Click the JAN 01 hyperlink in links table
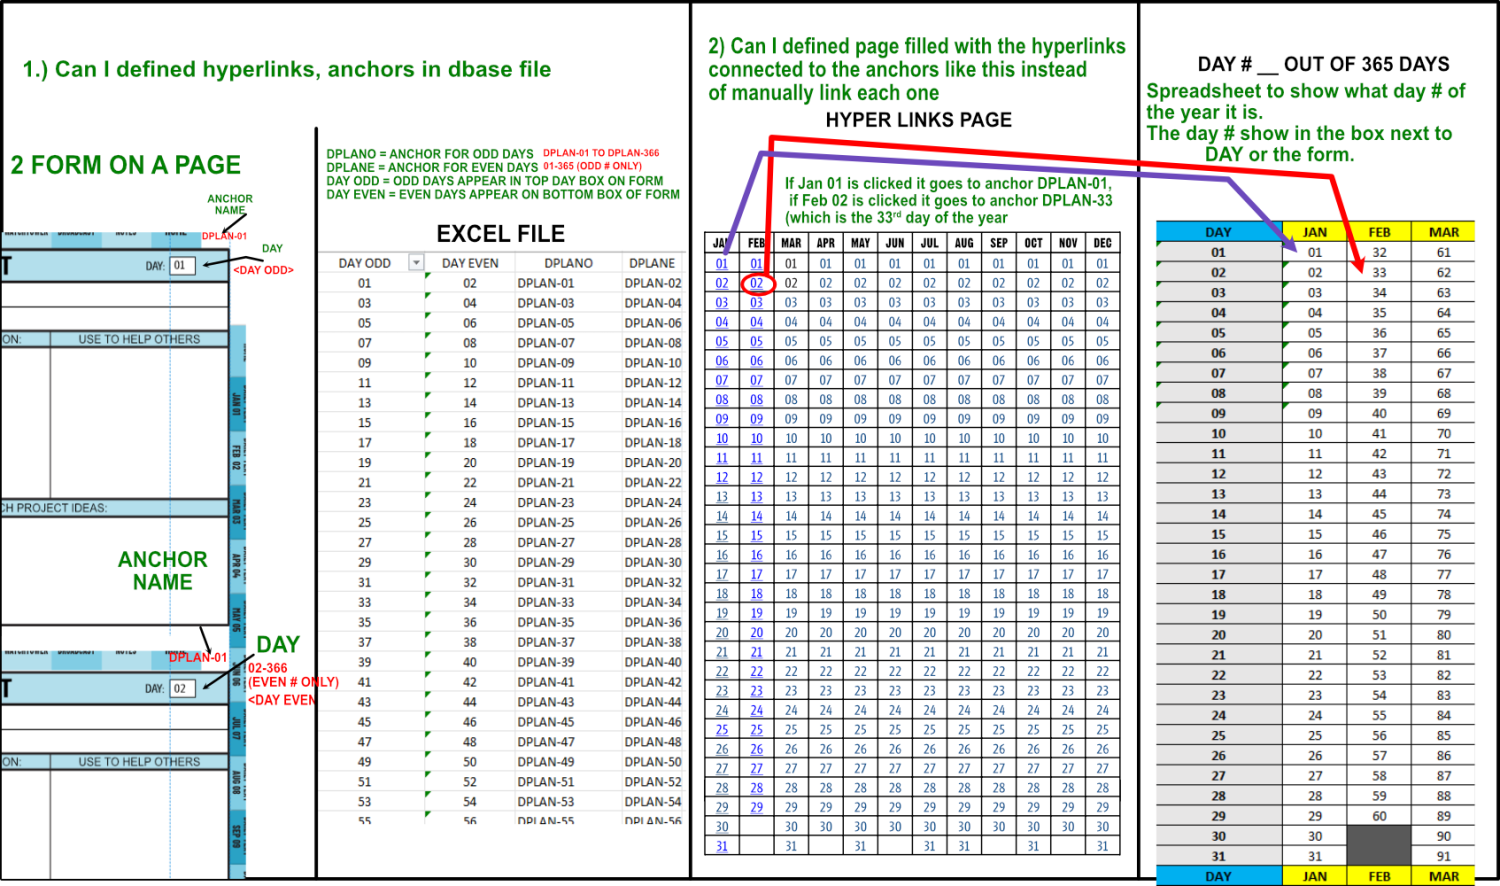1500x886 pixels. pos(722,264)
